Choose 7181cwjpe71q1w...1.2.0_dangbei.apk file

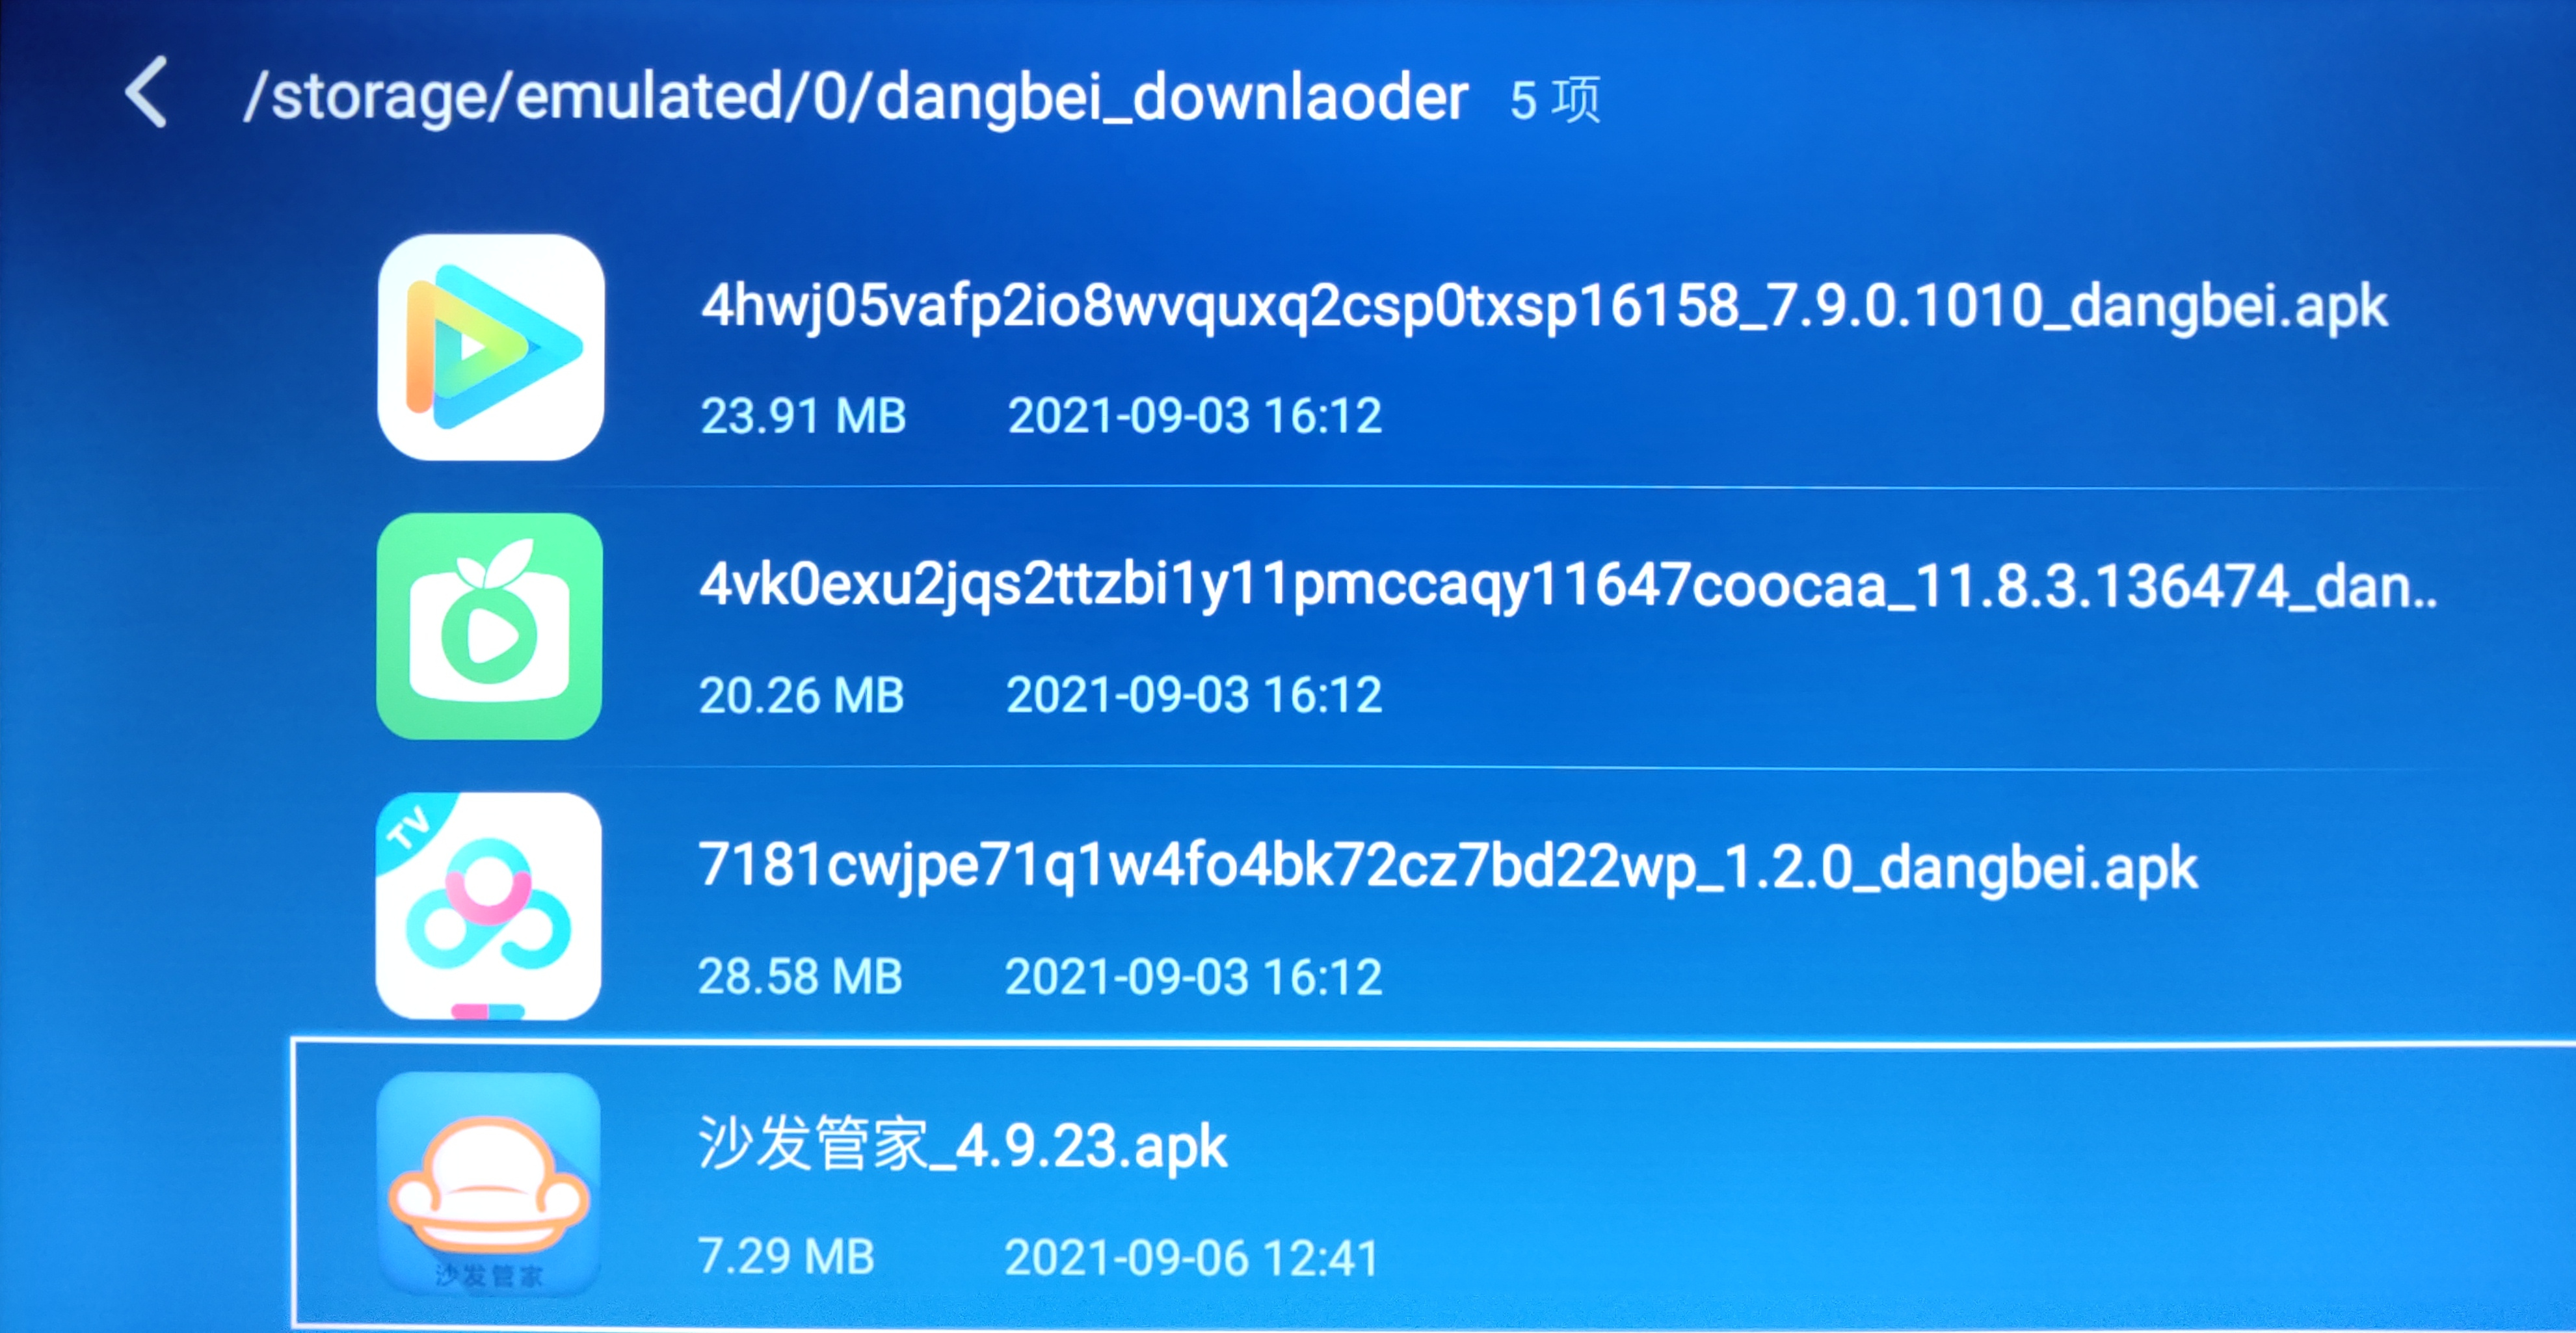pyautogui.click(x=1447, y=866)
